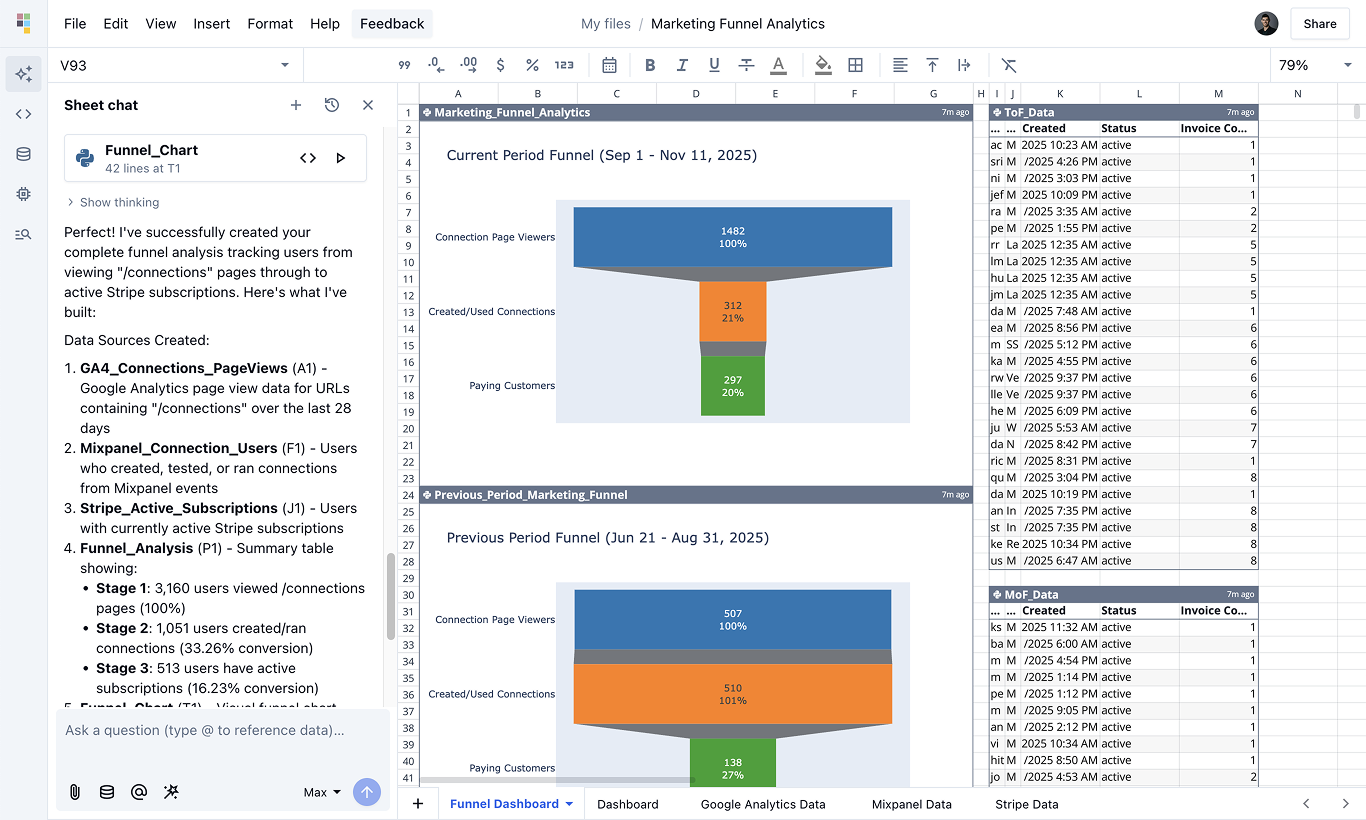This screenshot has width=1366, height=820.
Task: Toggle italic formatting in the toolbar
Action: click(682, 64)
